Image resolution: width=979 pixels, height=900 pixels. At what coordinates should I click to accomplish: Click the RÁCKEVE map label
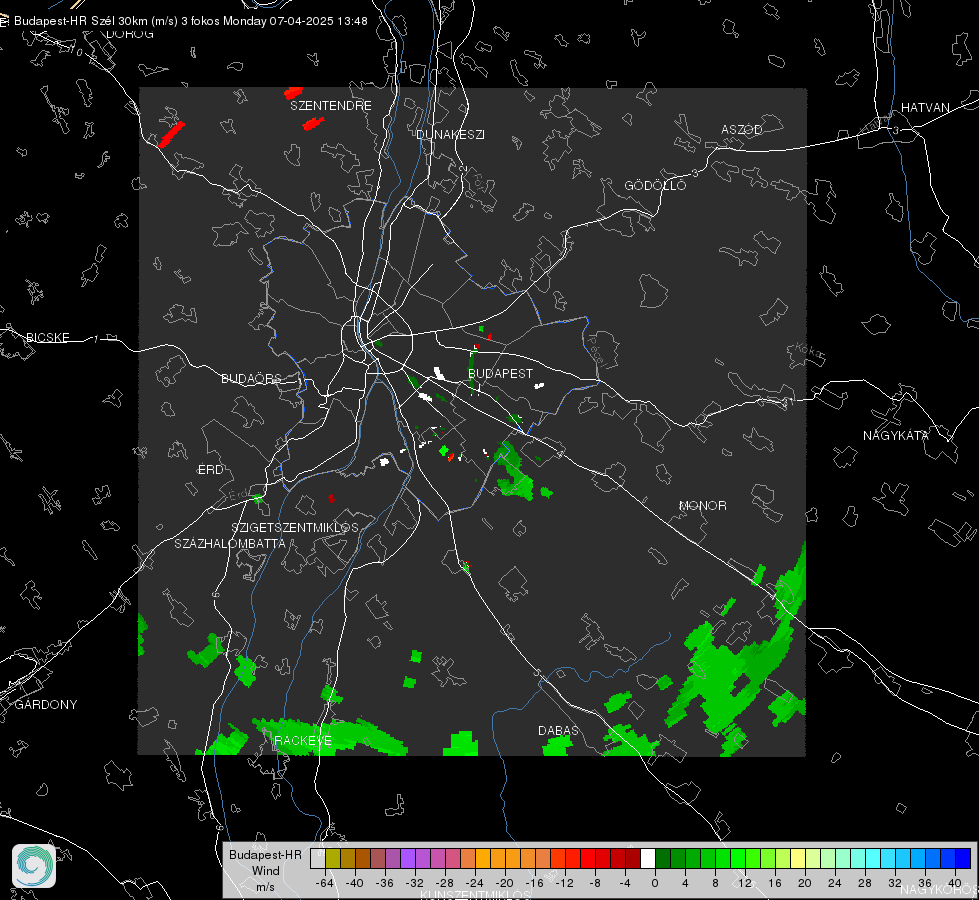click(303, 741)
